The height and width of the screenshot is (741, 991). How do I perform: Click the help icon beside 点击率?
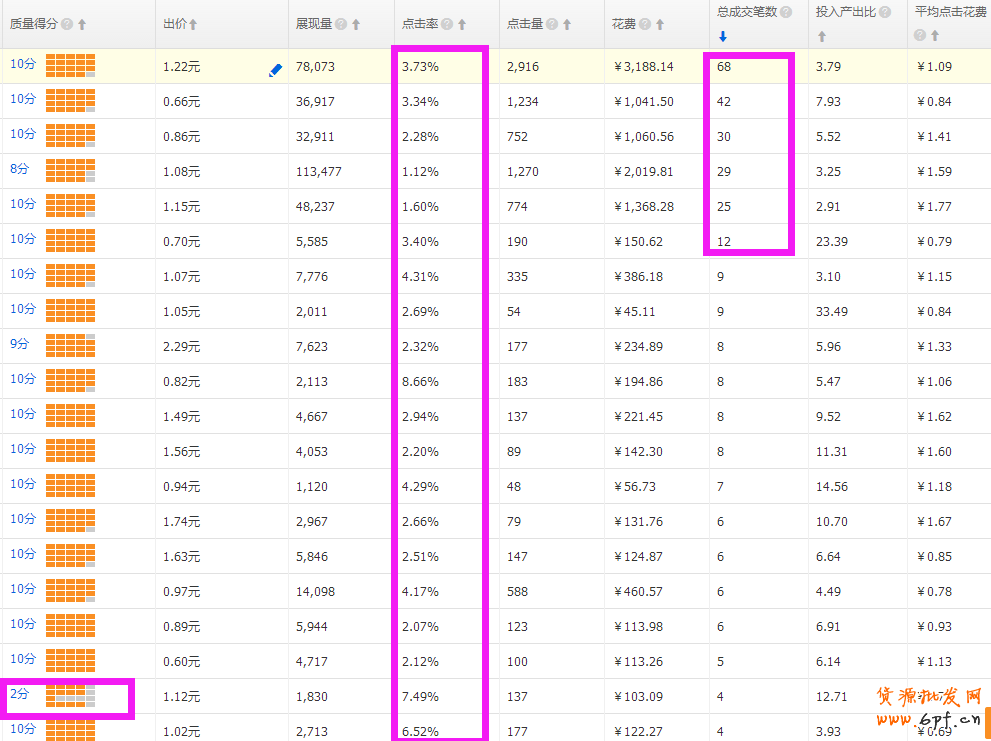[x=447, y=24]
